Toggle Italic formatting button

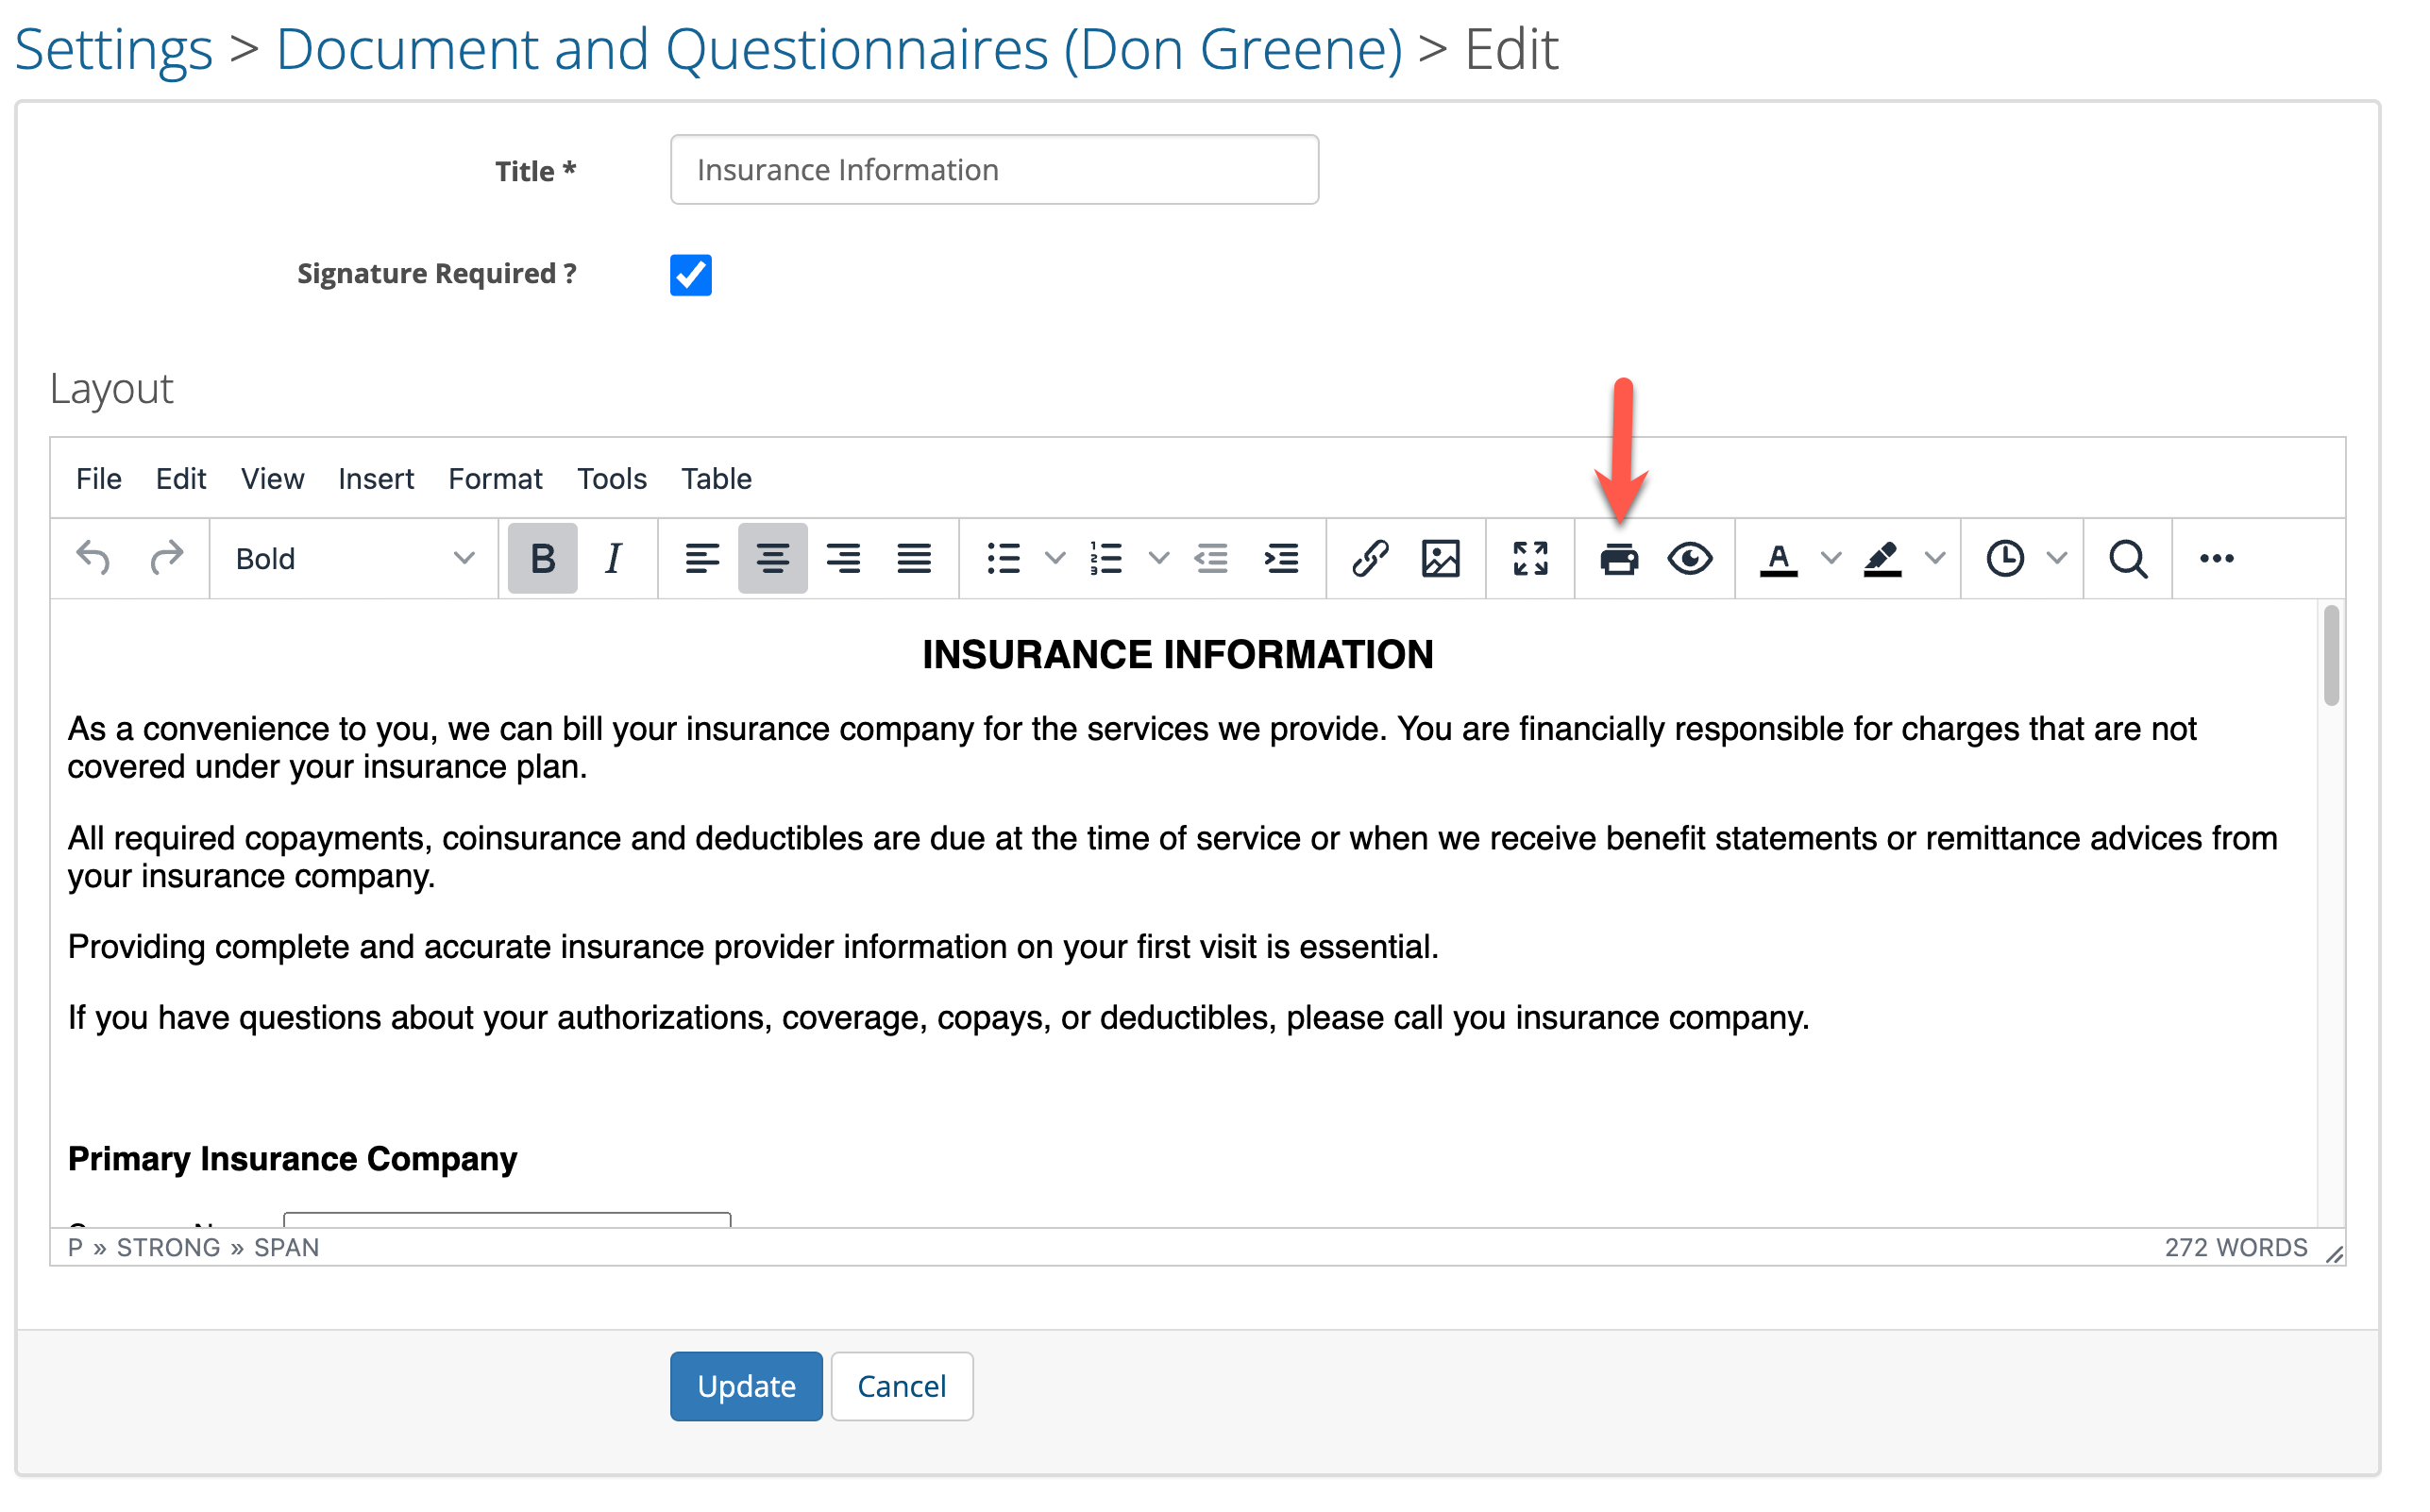pos(613,559)
